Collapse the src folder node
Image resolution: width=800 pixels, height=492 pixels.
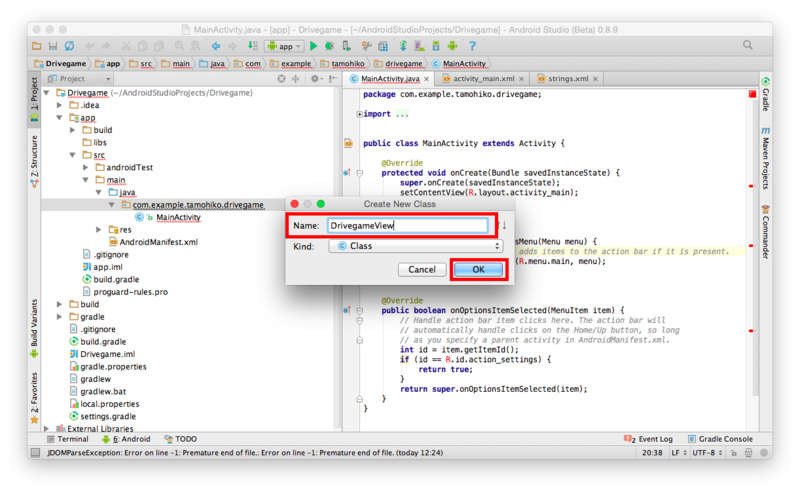pyautogui.click(x=73, y=155)
